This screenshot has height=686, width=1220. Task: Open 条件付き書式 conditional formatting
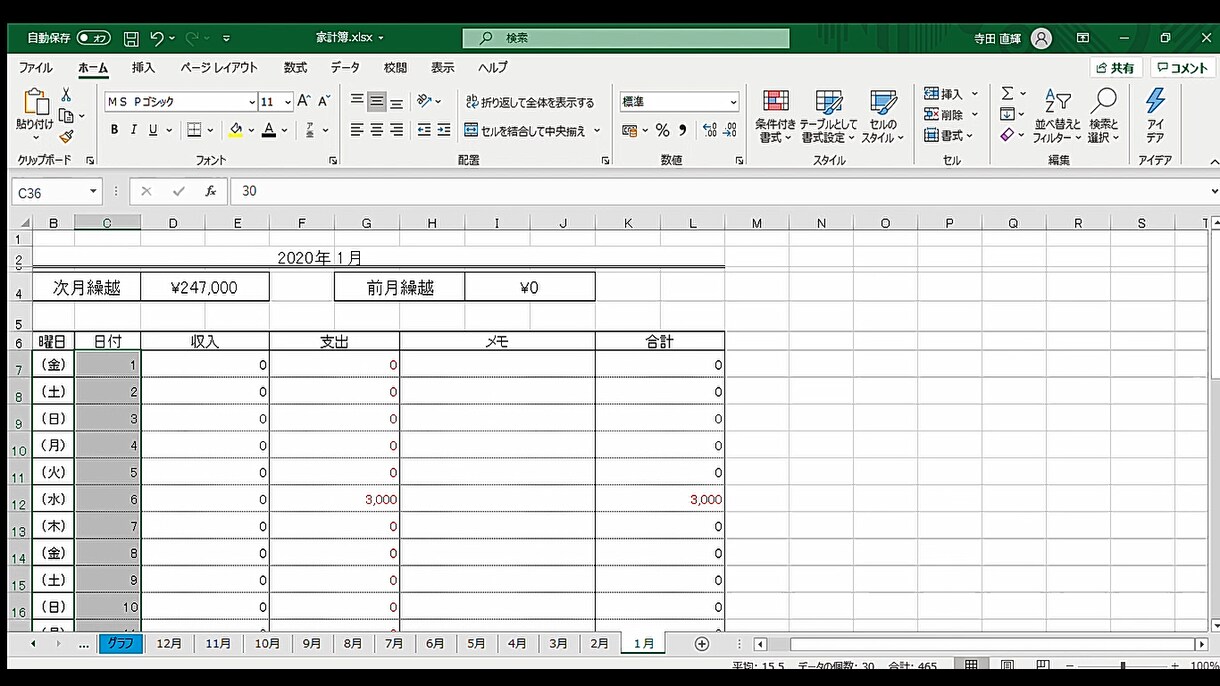pyautogui.click(x=775, y=116)
